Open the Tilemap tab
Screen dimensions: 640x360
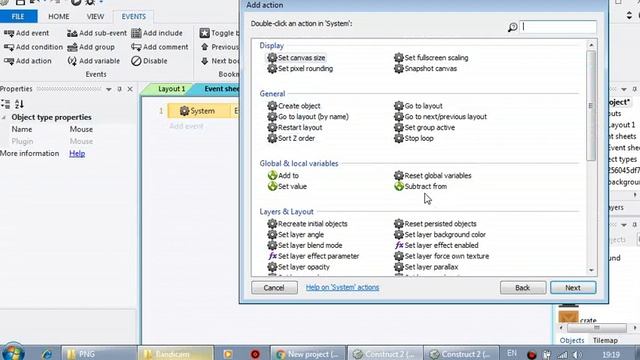tap(605, 340)
